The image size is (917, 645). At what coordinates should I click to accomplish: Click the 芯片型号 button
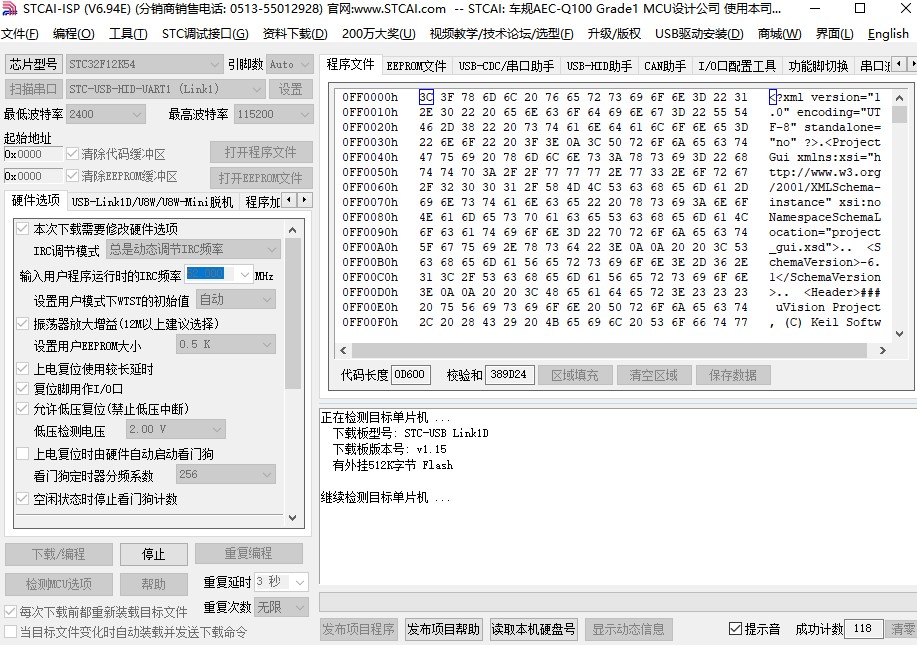tap(33, 64)
